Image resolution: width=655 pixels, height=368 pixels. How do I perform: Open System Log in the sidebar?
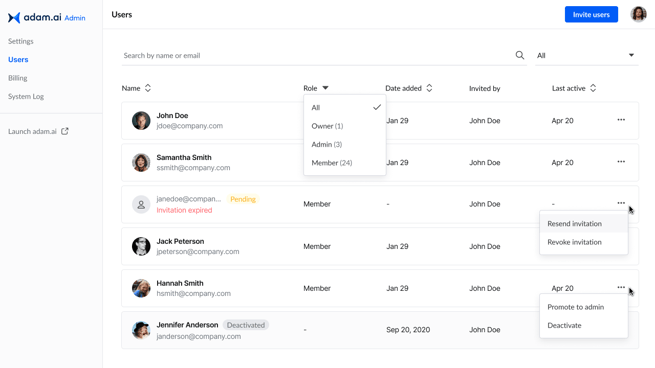click(x=26, y=96)
